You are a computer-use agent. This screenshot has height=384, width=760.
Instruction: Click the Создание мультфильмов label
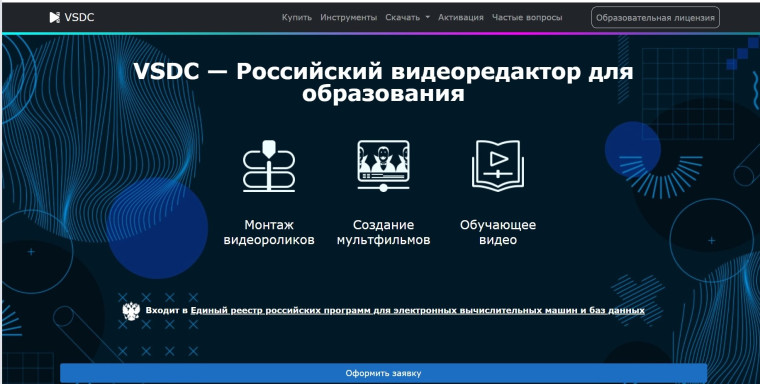point(383,232)
